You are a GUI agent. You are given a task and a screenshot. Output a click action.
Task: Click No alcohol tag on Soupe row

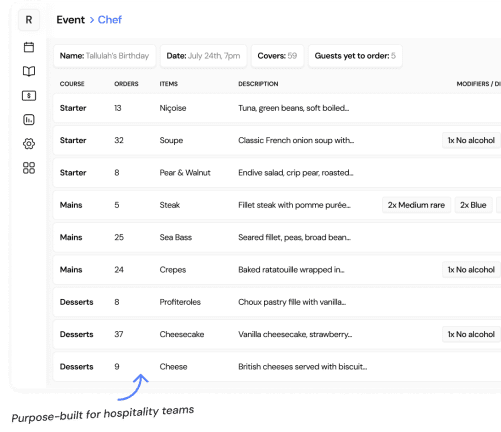[x=471, y=140]
